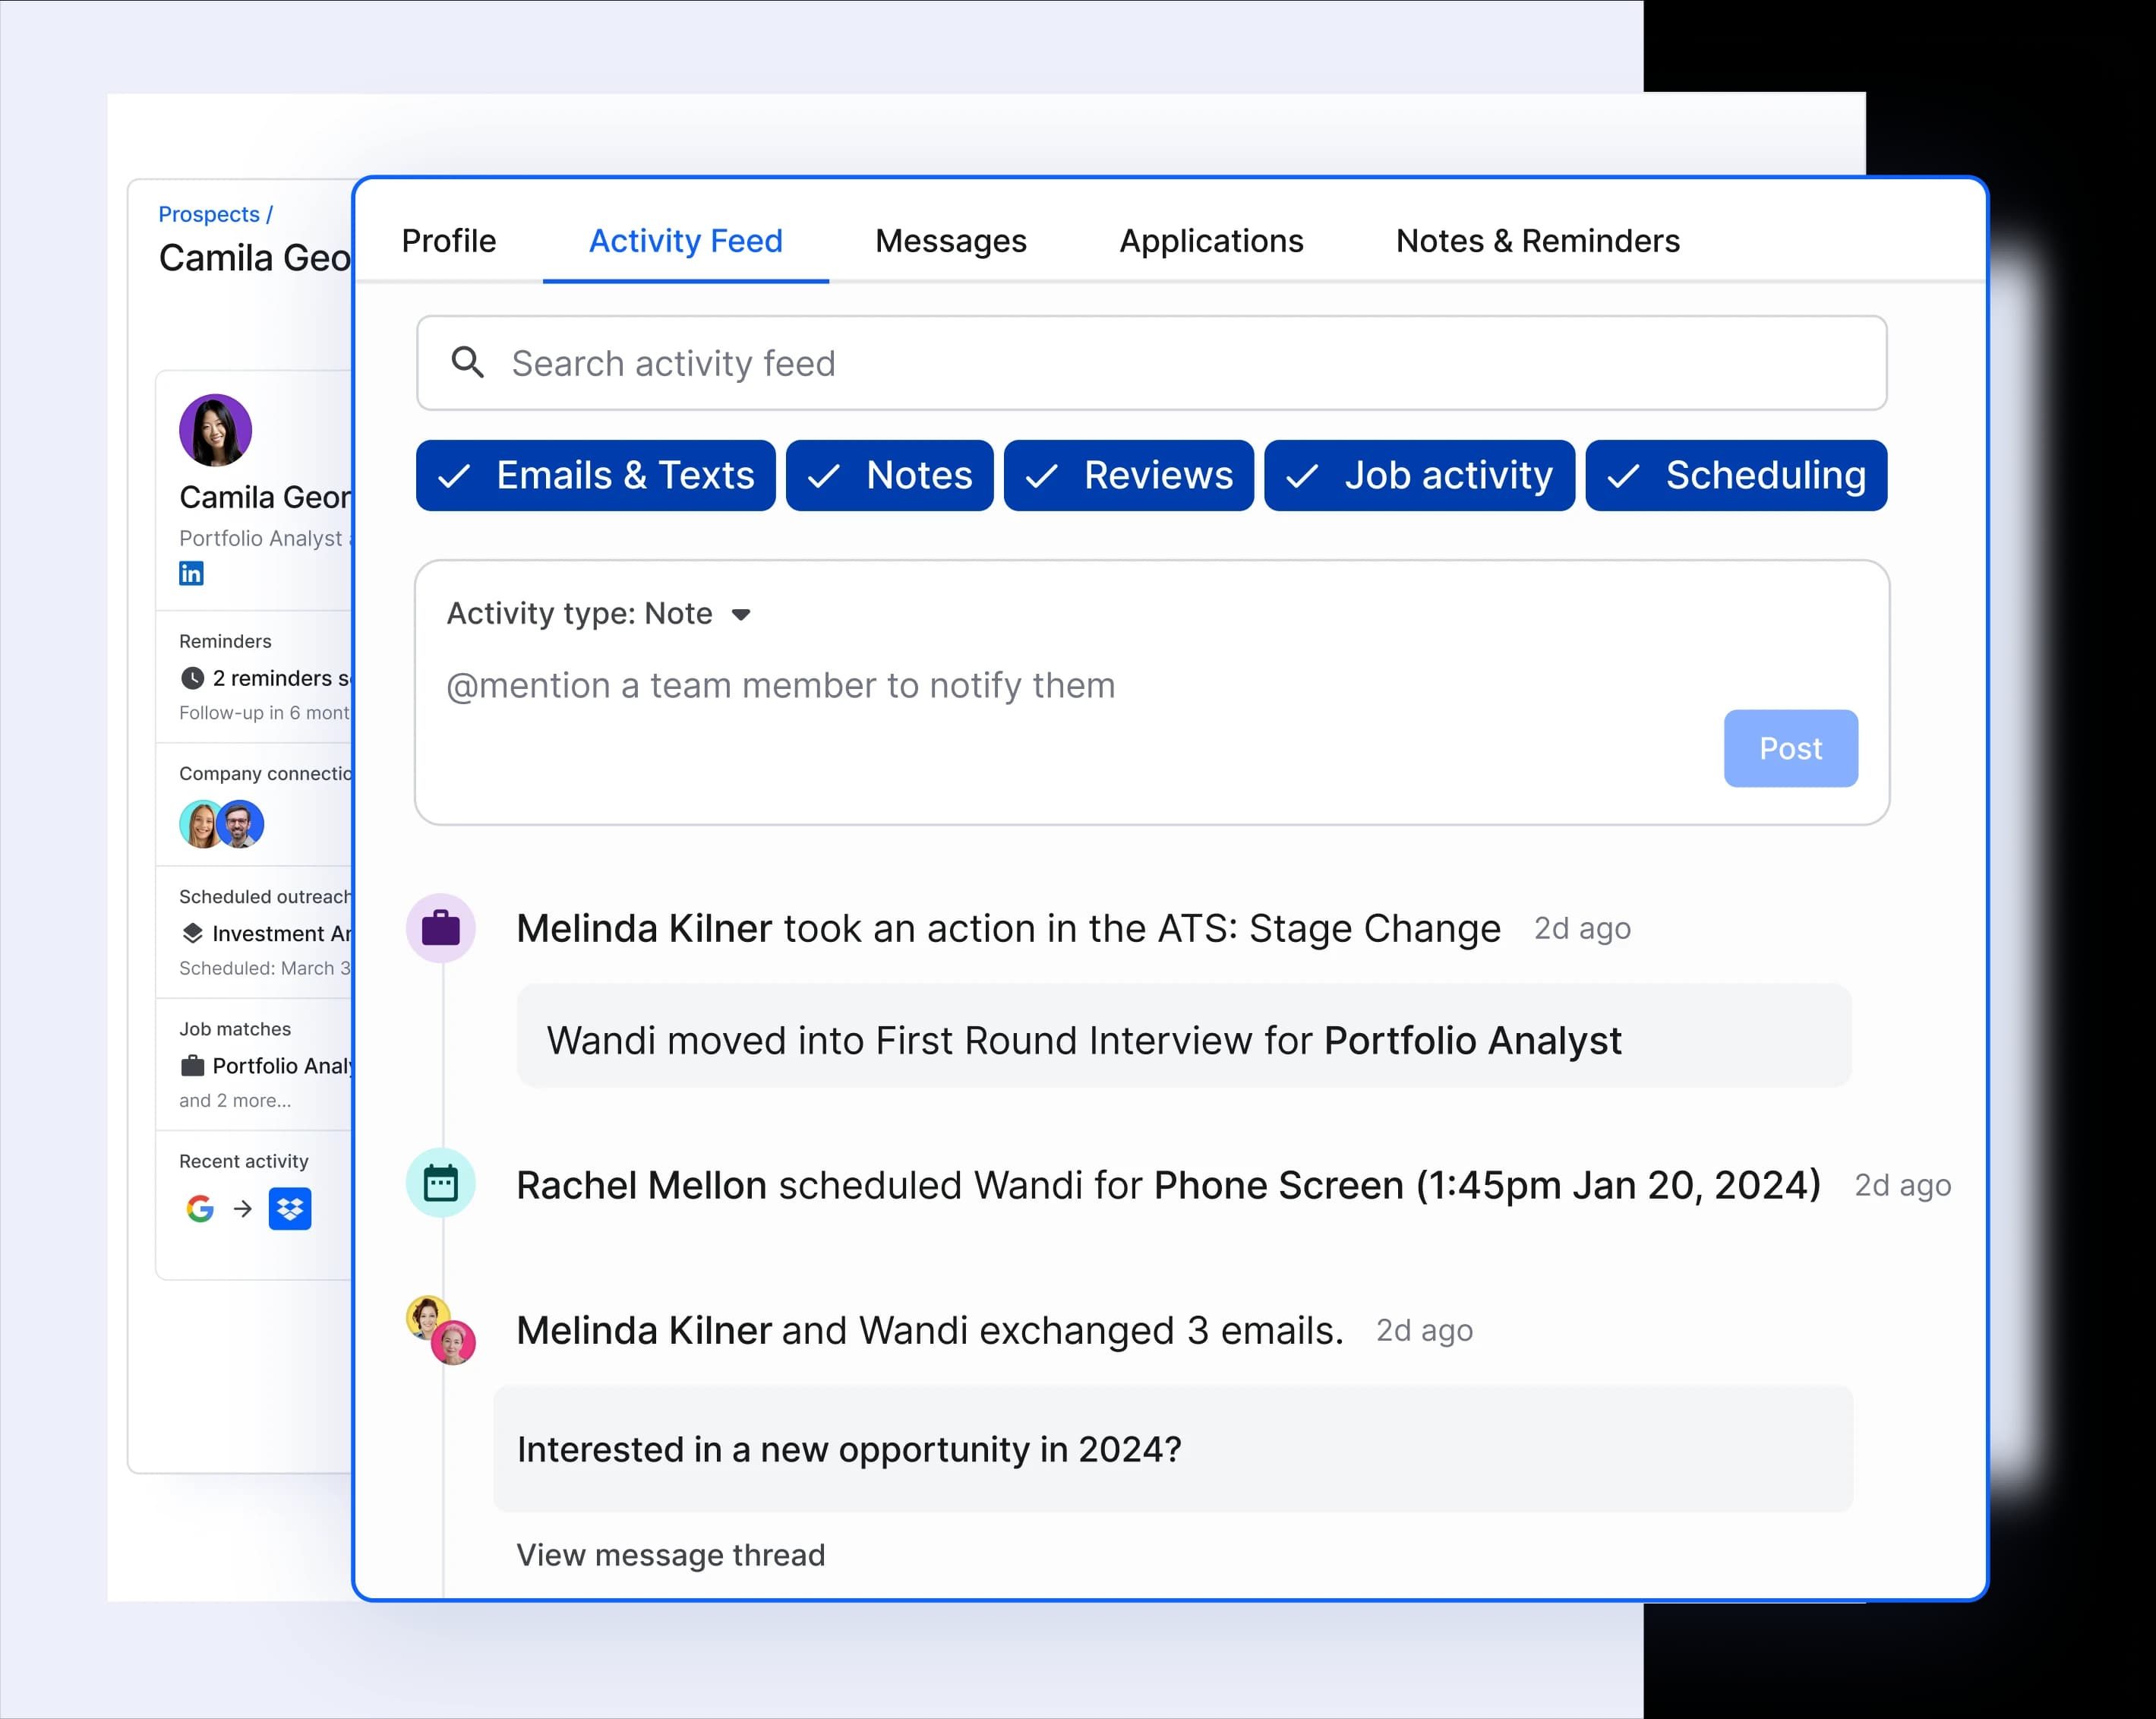Click the Google icon under Recent activity
Image resolution: width=2156 pixels, height=1719 pixels.
pyautogui.click(x=200, y=1208)
